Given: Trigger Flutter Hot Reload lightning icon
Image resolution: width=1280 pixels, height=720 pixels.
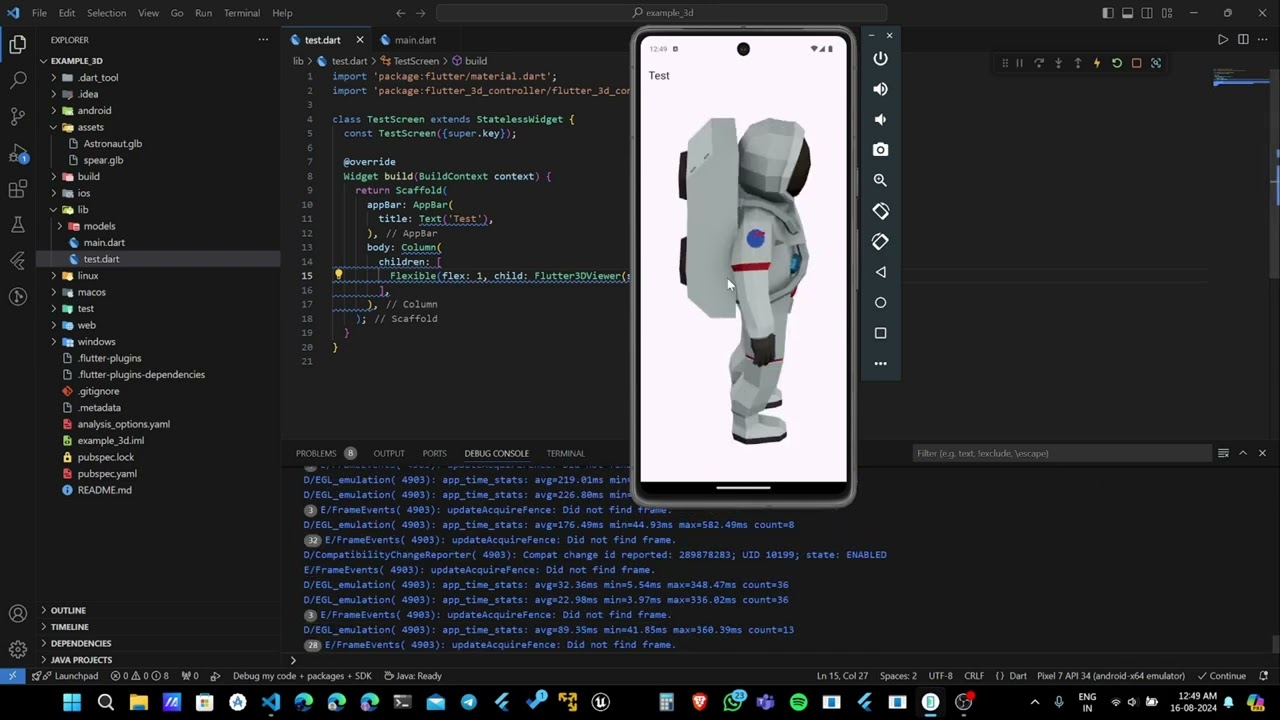Looking at the screenshot, I should tap(1097, 63).
